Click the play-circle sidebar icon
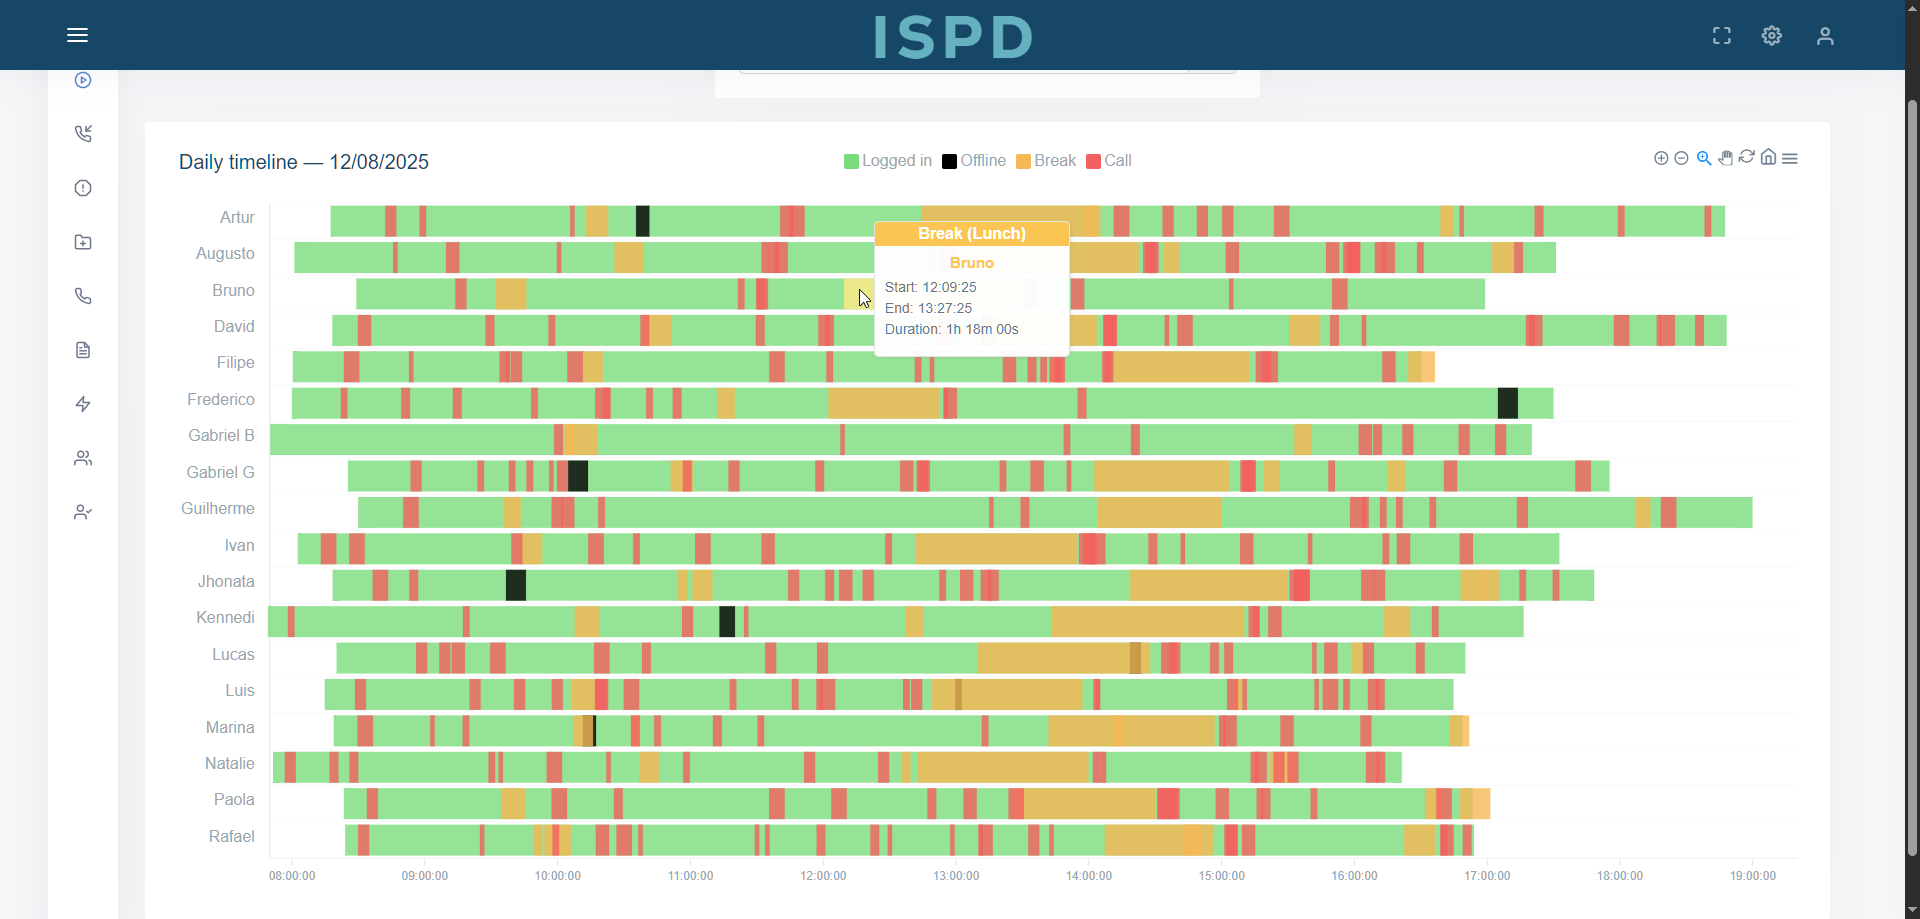Image resolution: width=1920 pixels, height=919 pixels. [83, 80]
